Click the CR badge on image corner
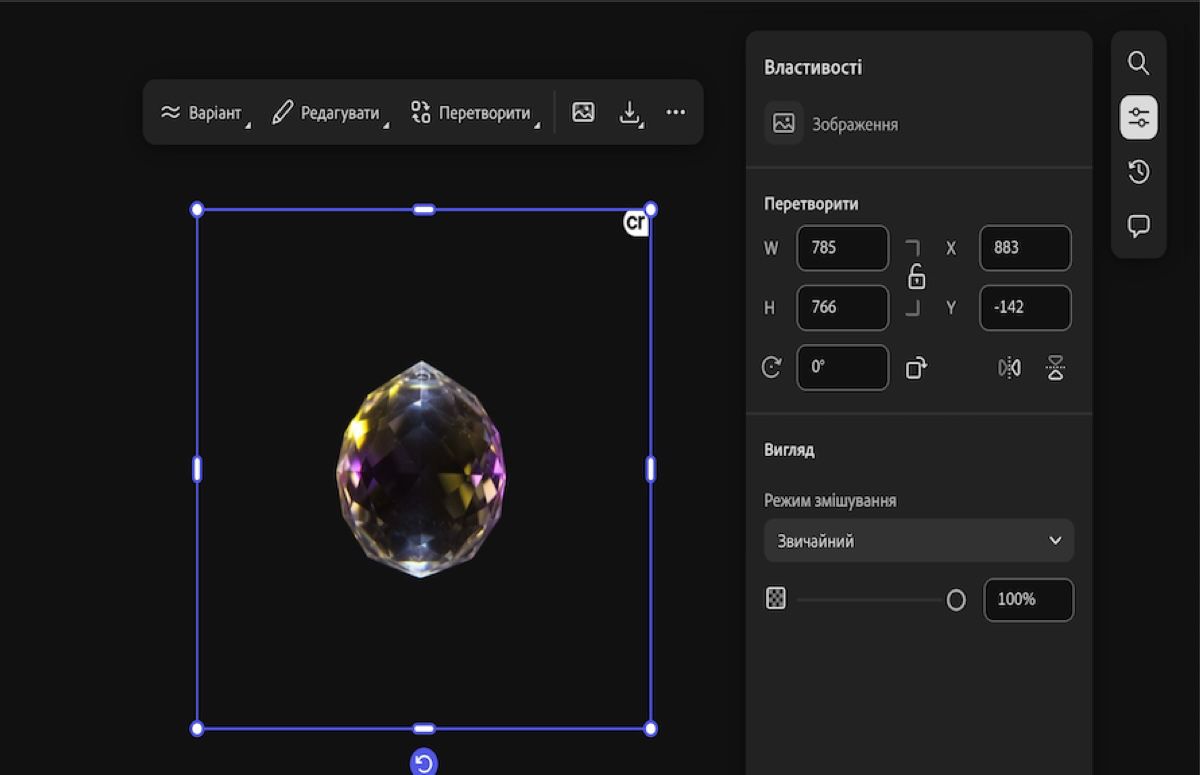The image size is (1200, 775). coord(635,223)
